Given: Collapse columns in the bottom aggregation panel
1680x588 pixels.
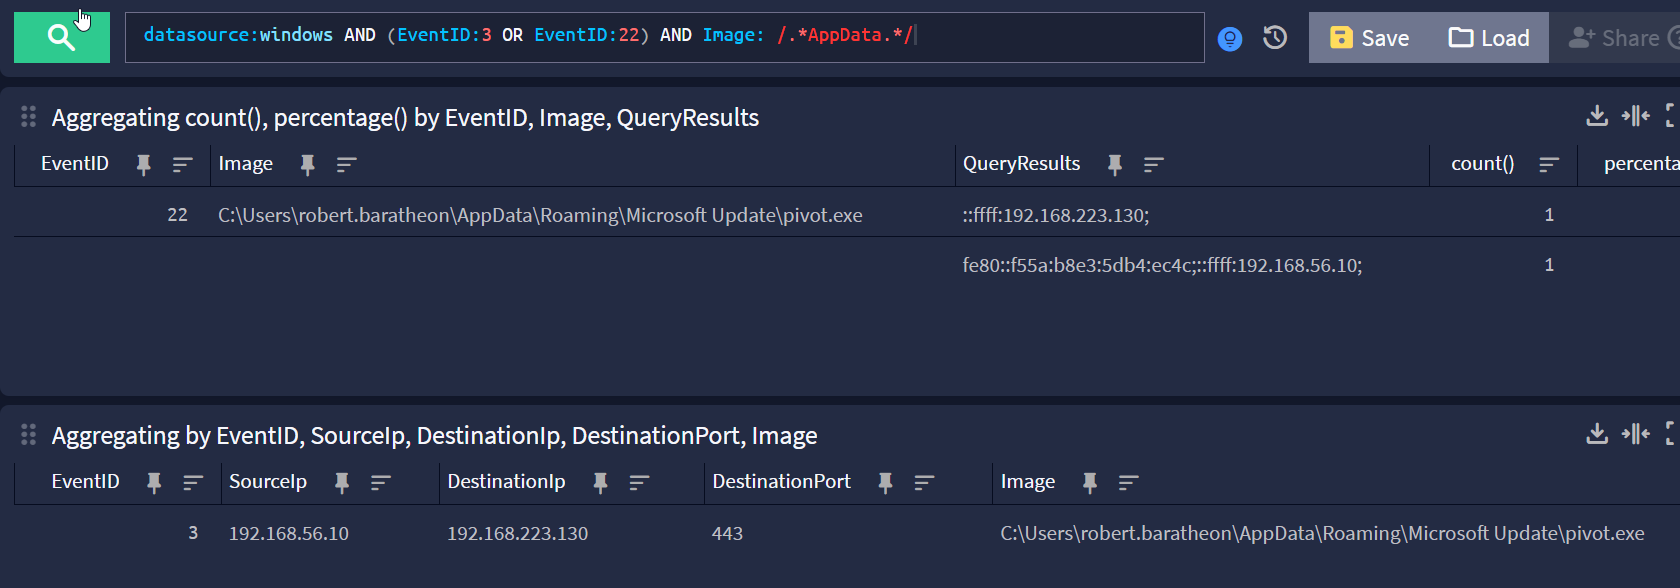Looking at the screenshot, I should coord(1635,434).
